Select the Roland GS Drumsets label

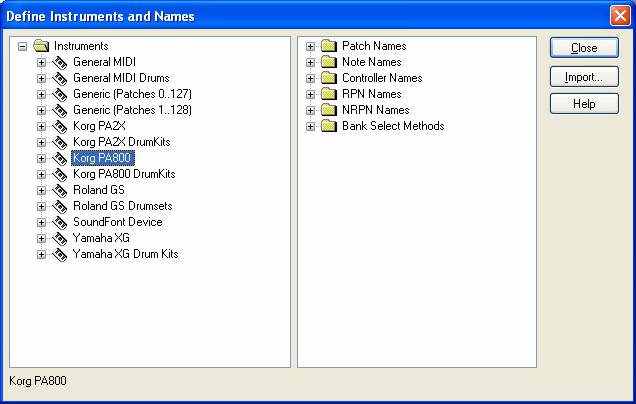(x=122, y=206)
